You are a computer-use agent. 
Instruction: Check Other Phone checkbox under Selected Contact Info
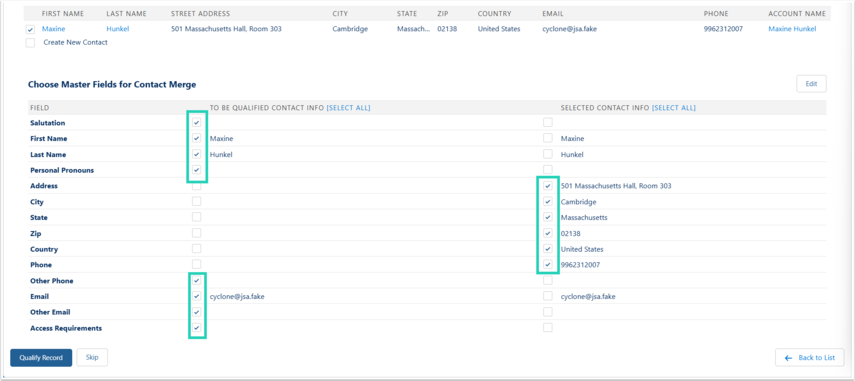tap(547, 281)
